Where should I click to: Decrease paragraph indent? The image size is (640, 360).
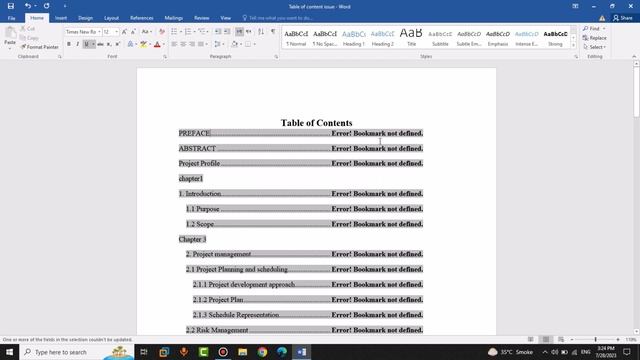(218, 32)
